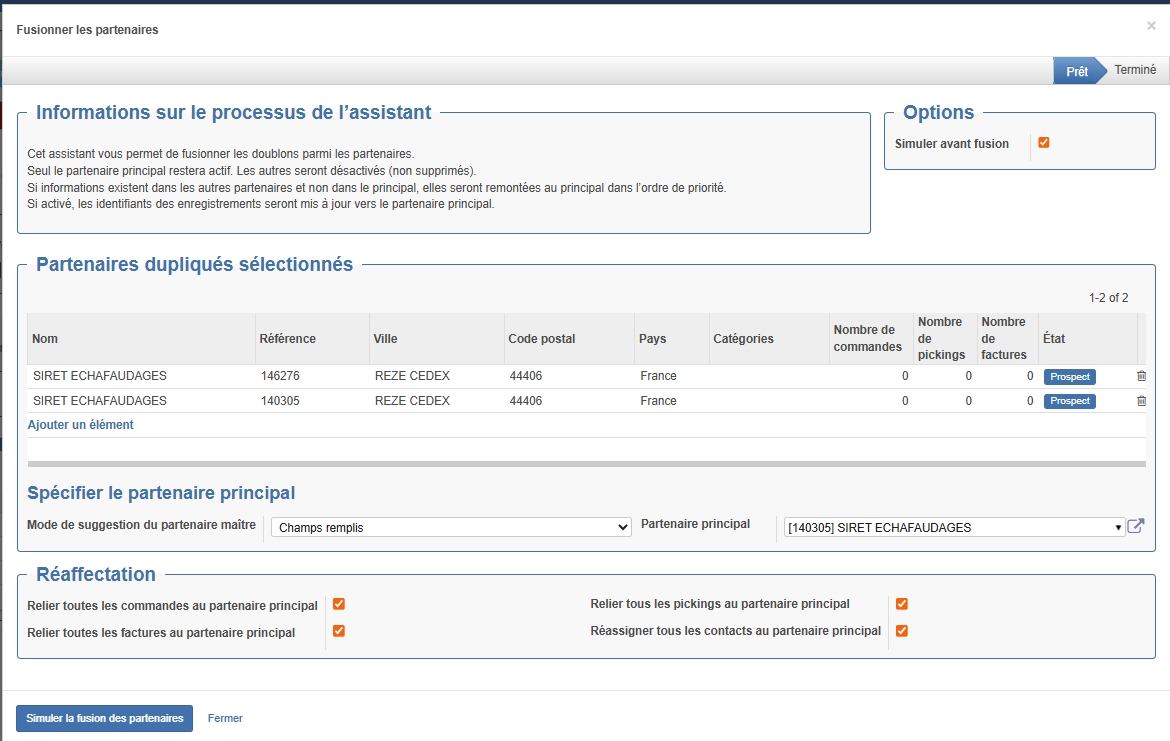Click the Fermer link

coord(225,718)
